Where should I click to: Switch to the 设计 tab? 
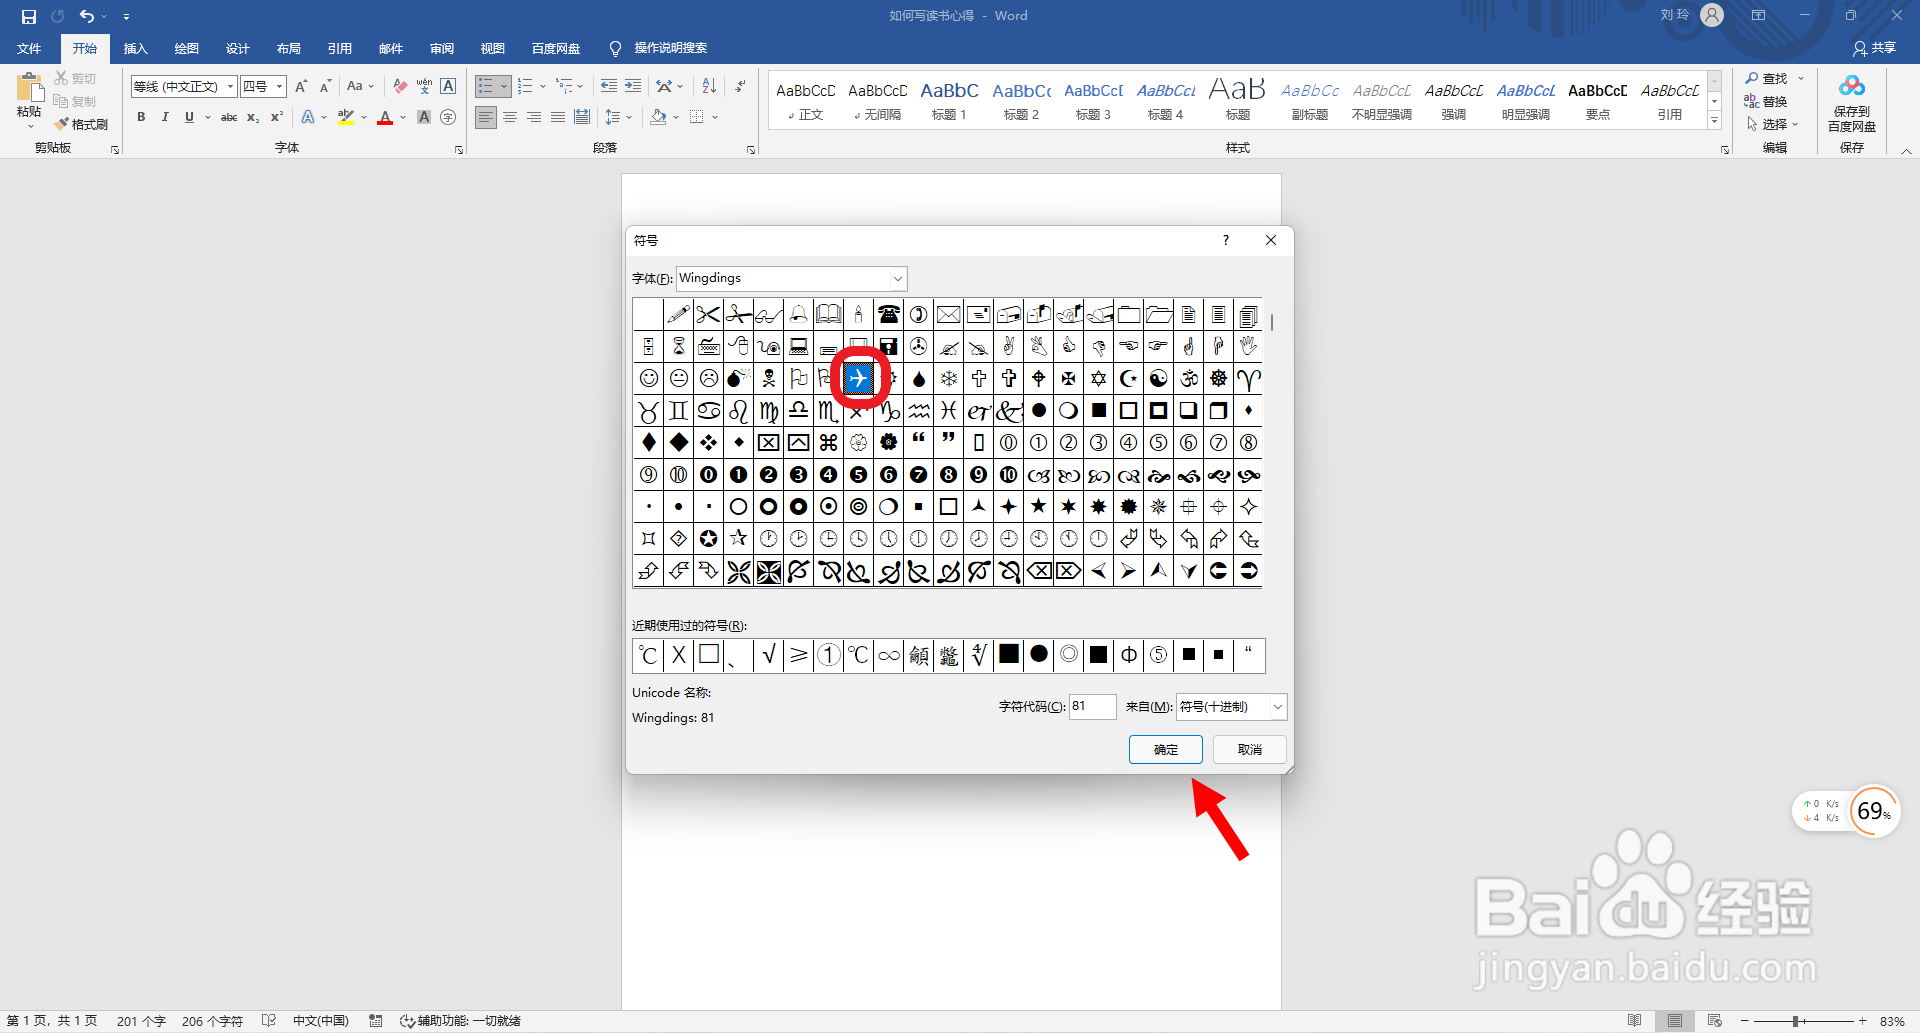pos(237,48)
